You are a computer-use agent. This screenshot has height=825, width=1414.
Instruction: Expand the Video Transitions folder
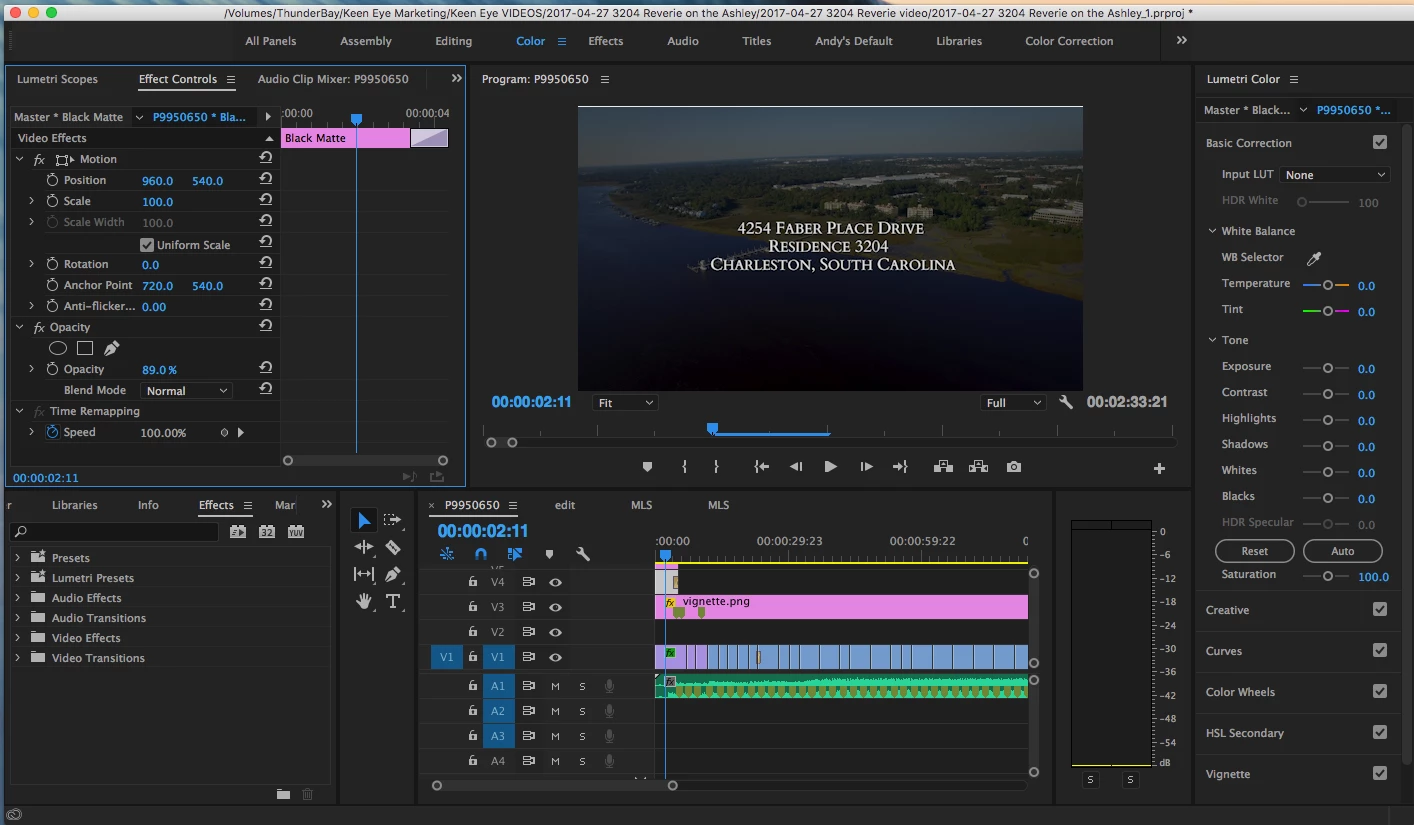[x=18, y=658]
